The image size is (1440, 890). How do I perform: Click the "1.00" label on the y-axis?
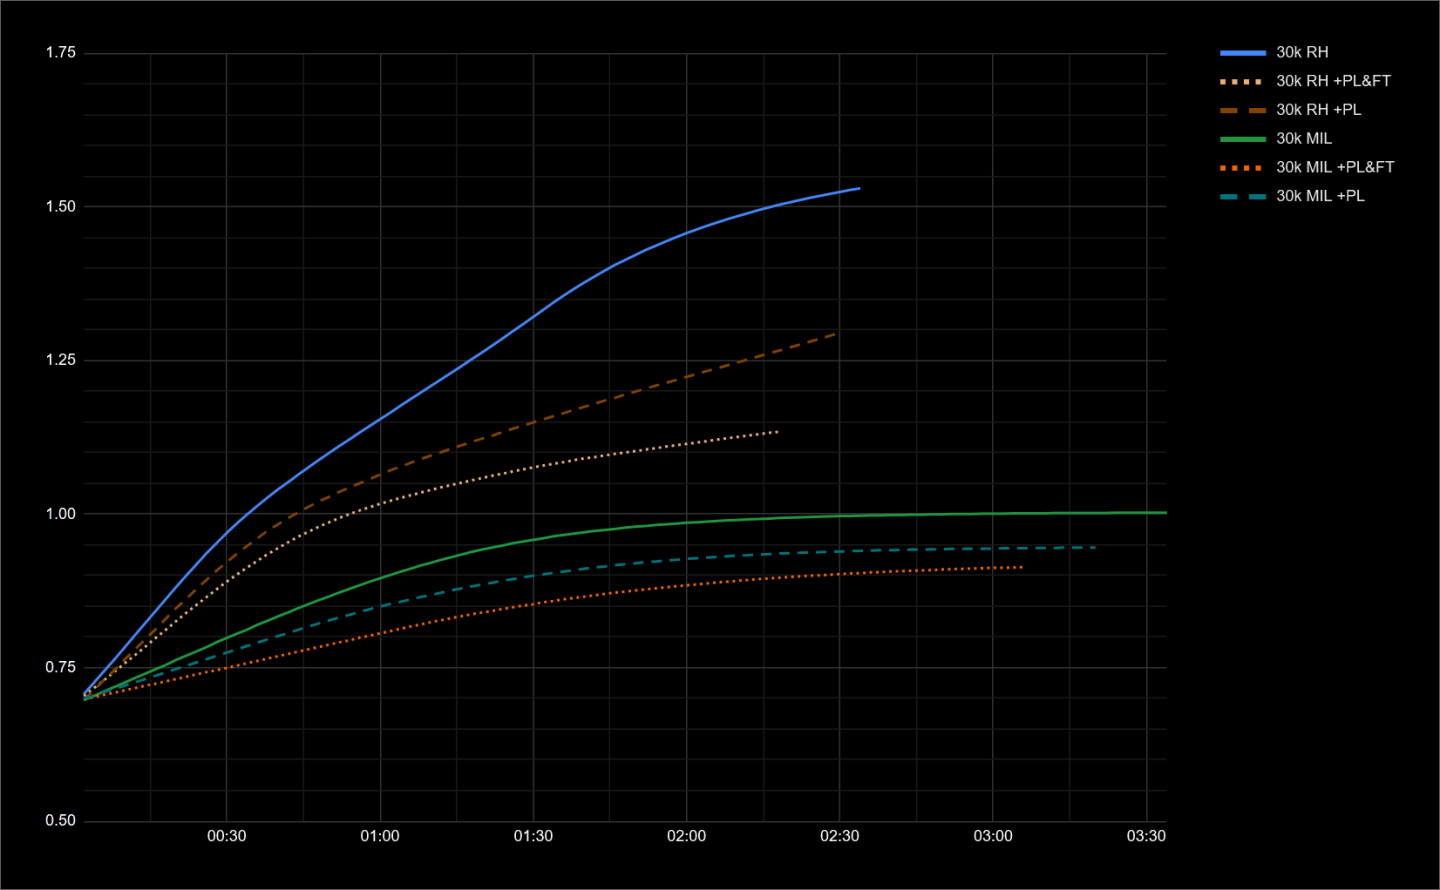[x=63, y=511]
